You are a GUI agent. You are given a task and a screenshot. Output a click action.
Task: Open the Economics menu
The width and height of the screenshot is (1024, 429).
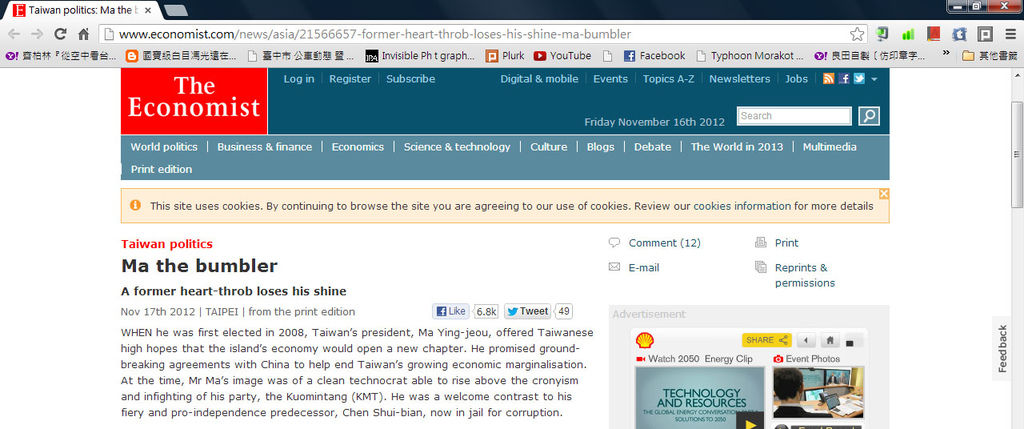pyautogui.click(x=358, y=147)
